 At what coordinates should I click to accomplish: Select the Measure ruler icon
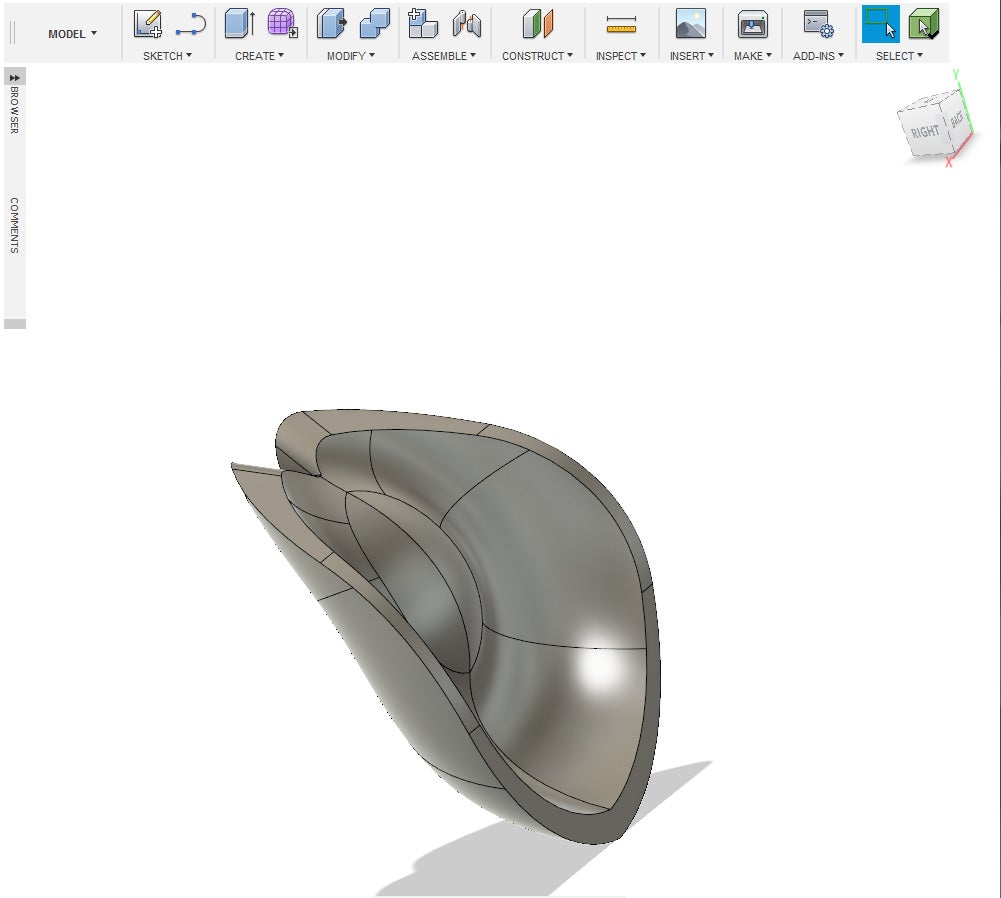click(621, 24)
